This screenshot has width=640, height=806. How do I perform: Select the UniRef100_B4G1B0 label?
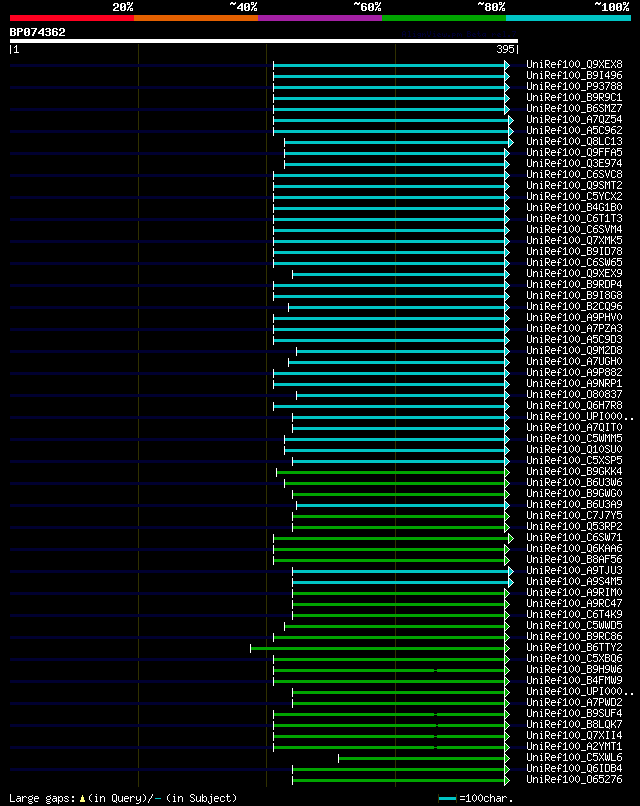pos(574,208)
